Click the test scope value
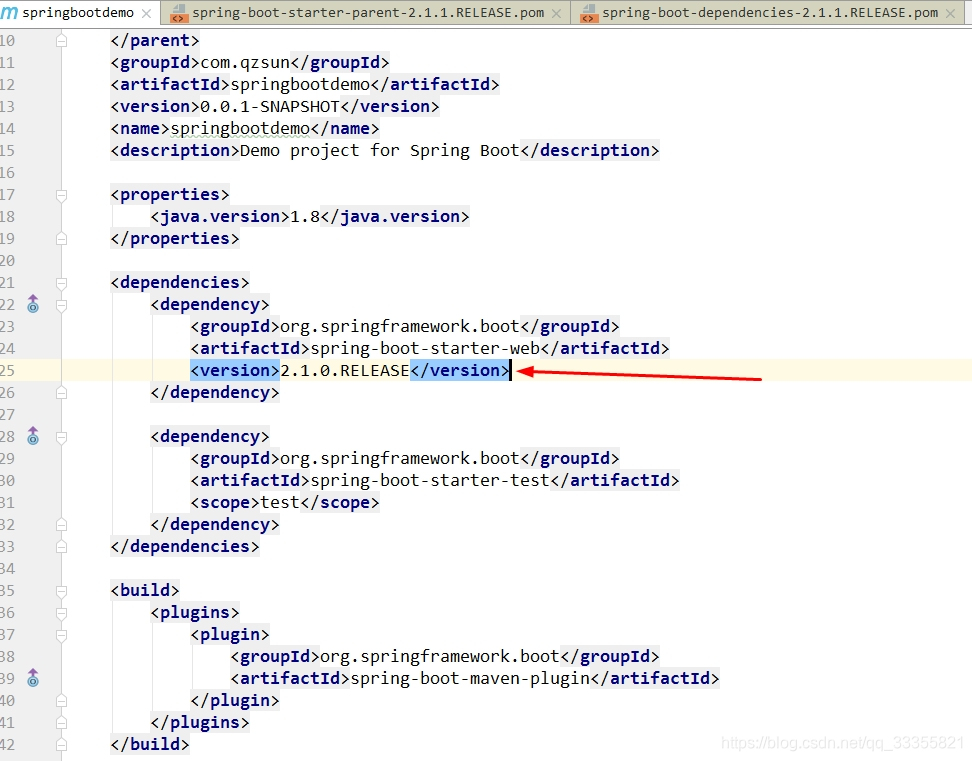Screen dimensions: 972x761 click(x=280, y=503)
